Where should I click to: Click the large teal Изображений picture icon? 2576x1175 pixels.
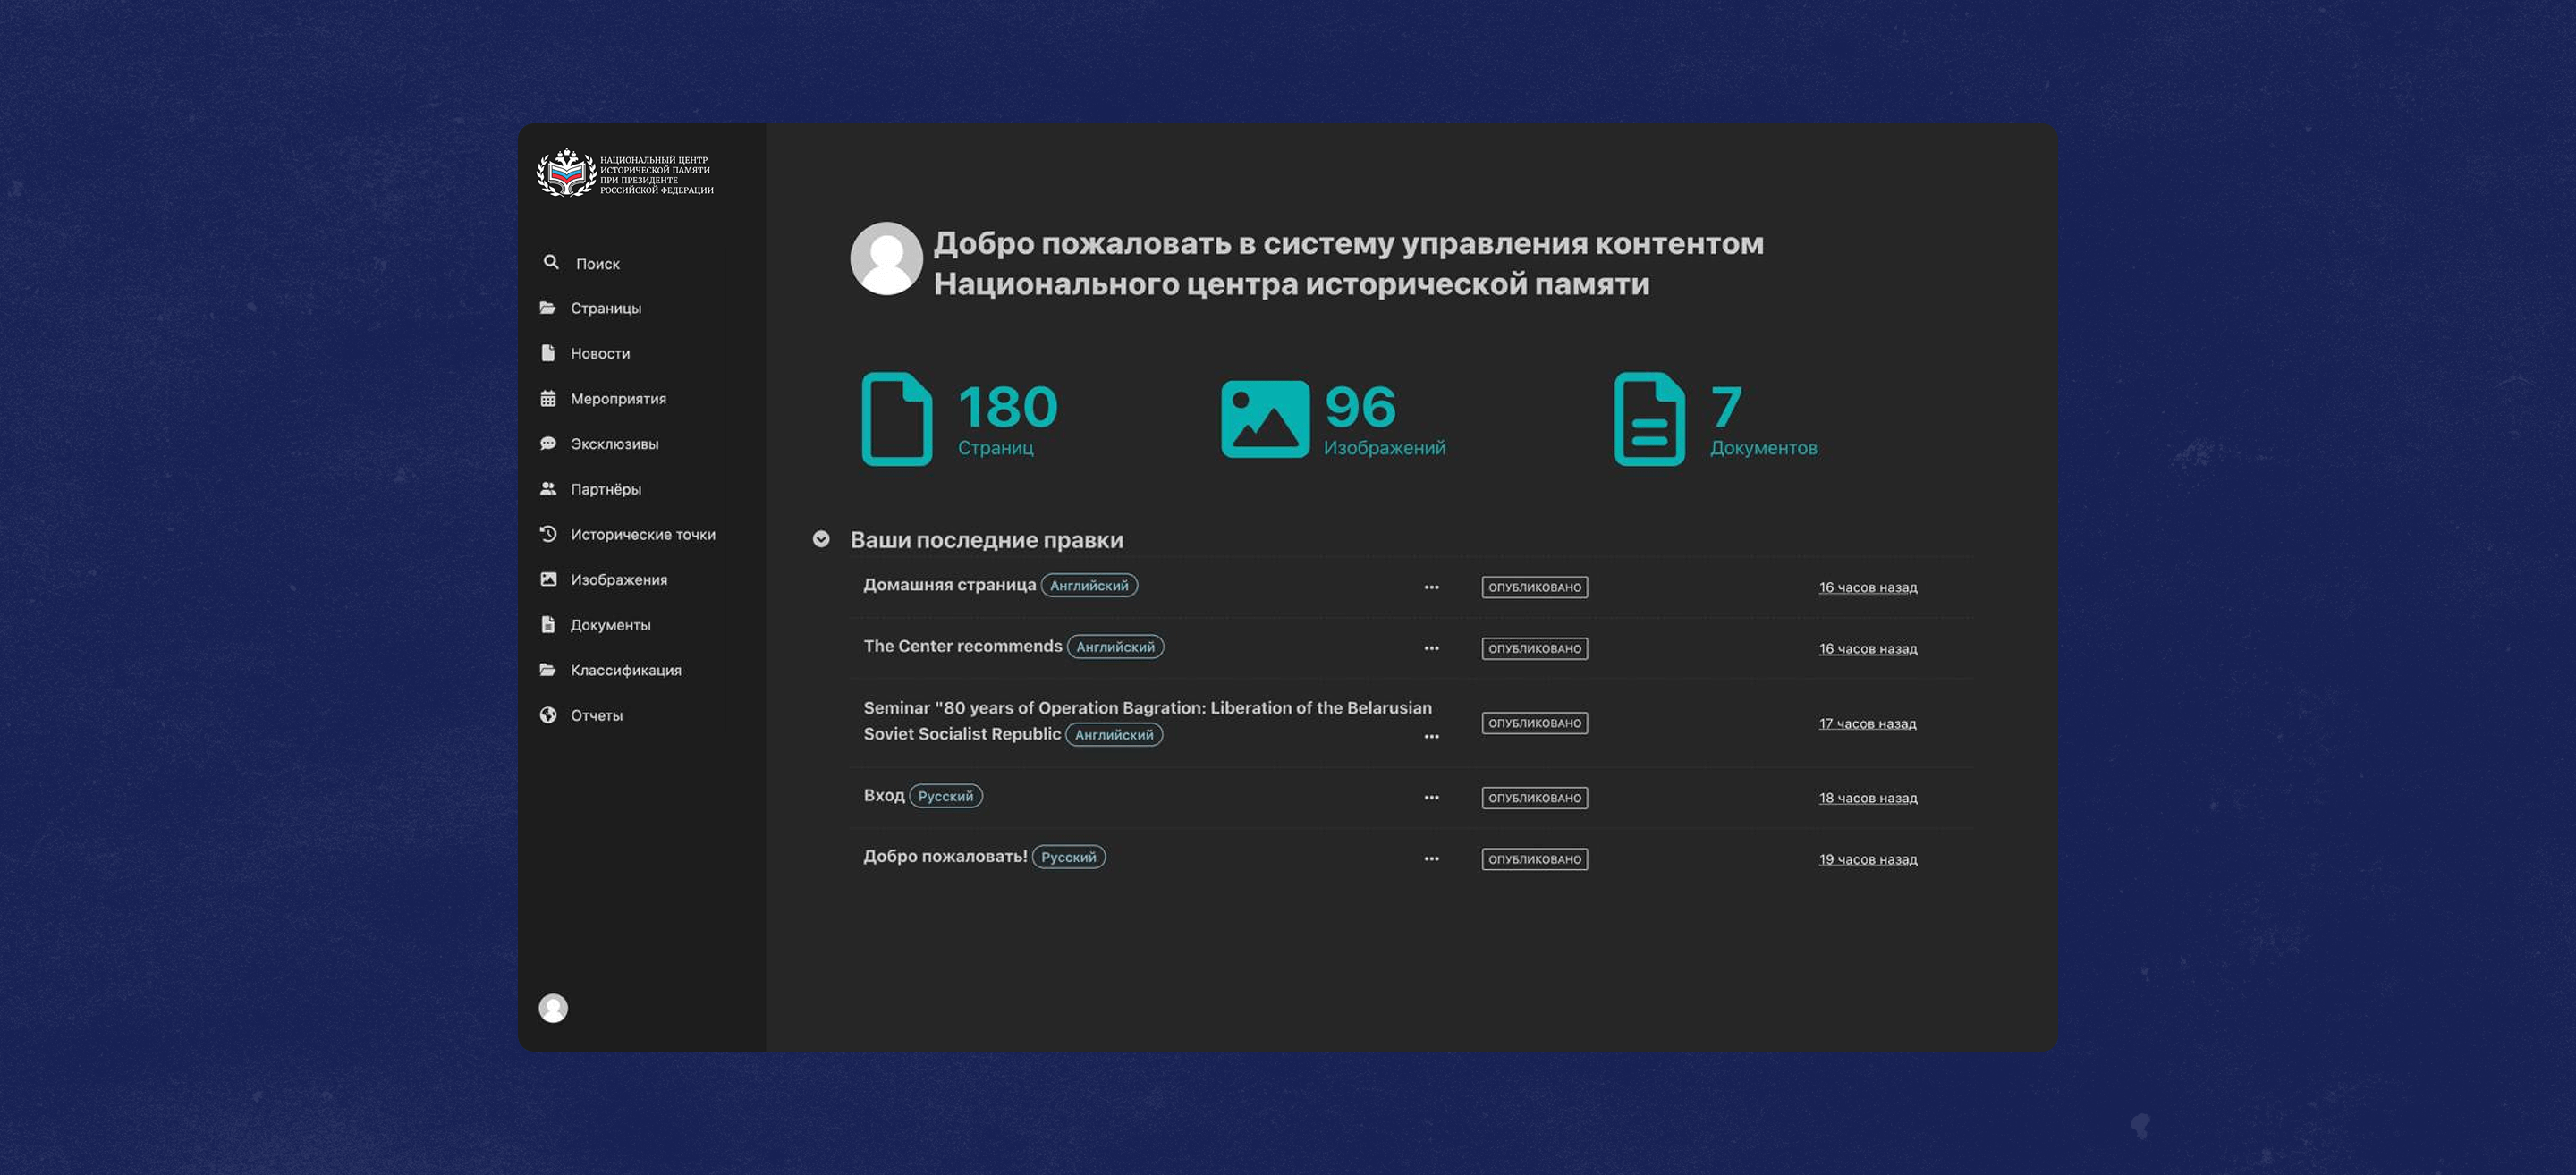(x=1264, y=419)
